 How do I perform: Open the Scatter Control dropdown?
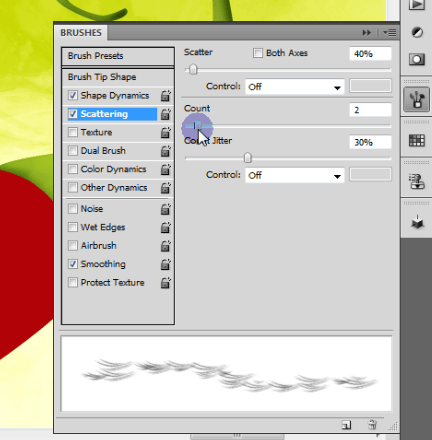295,87
